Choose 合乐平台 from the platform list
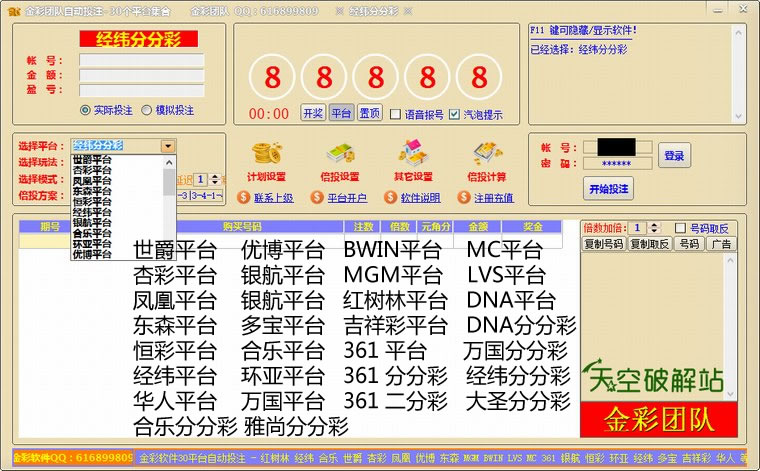Screen dimensions: 760x471 point(92,233)
